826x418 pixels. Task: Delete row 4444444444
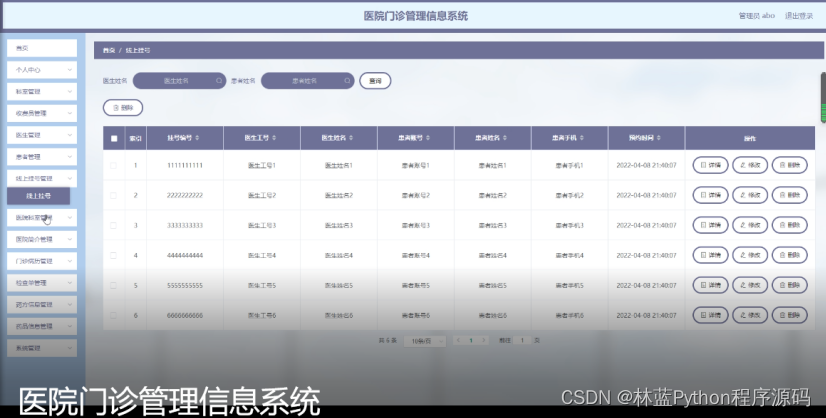(x=790, y=256)
